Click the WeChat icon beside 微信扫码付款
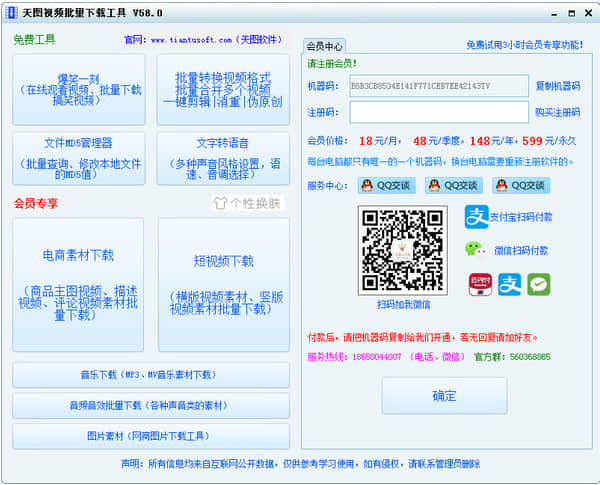 coord(476,250)
